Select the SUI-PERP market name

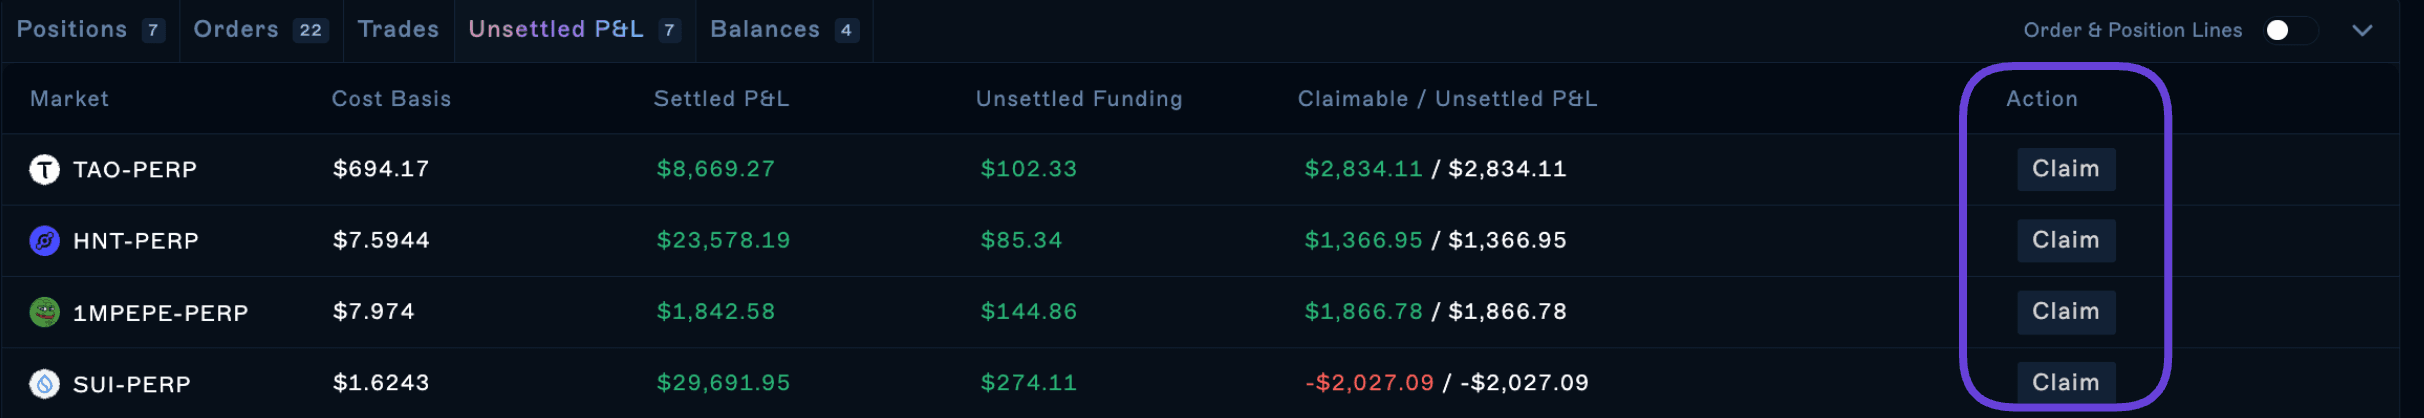132,384
